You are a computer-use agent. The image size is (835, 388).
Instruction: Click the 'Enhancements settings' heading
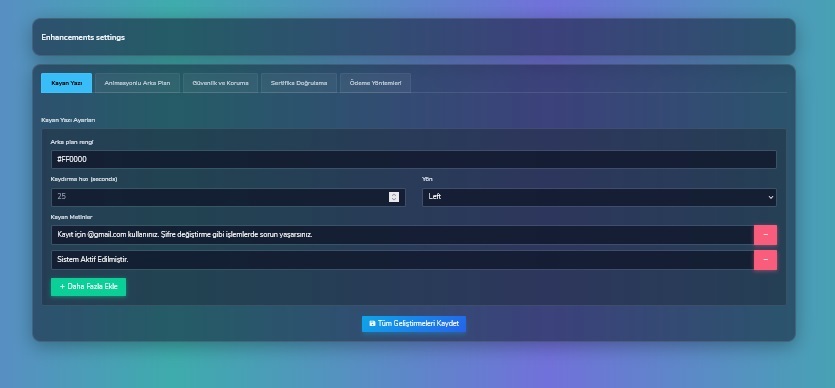(x=83, y=37)
